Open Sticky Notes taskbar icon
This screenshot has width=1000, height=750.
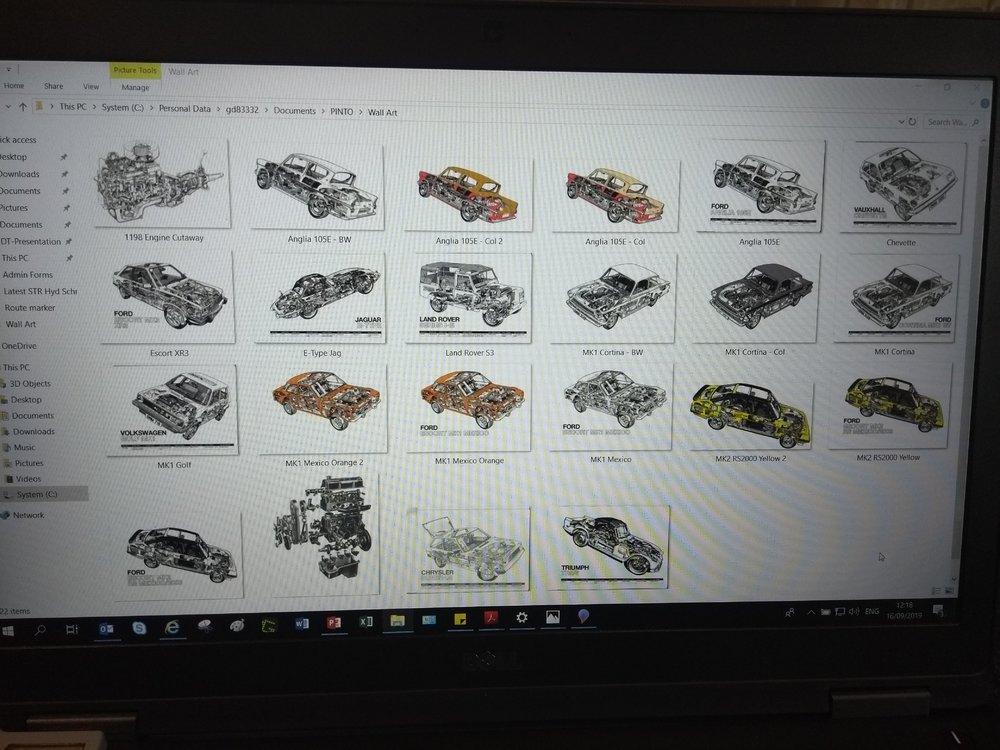(460, 619)
